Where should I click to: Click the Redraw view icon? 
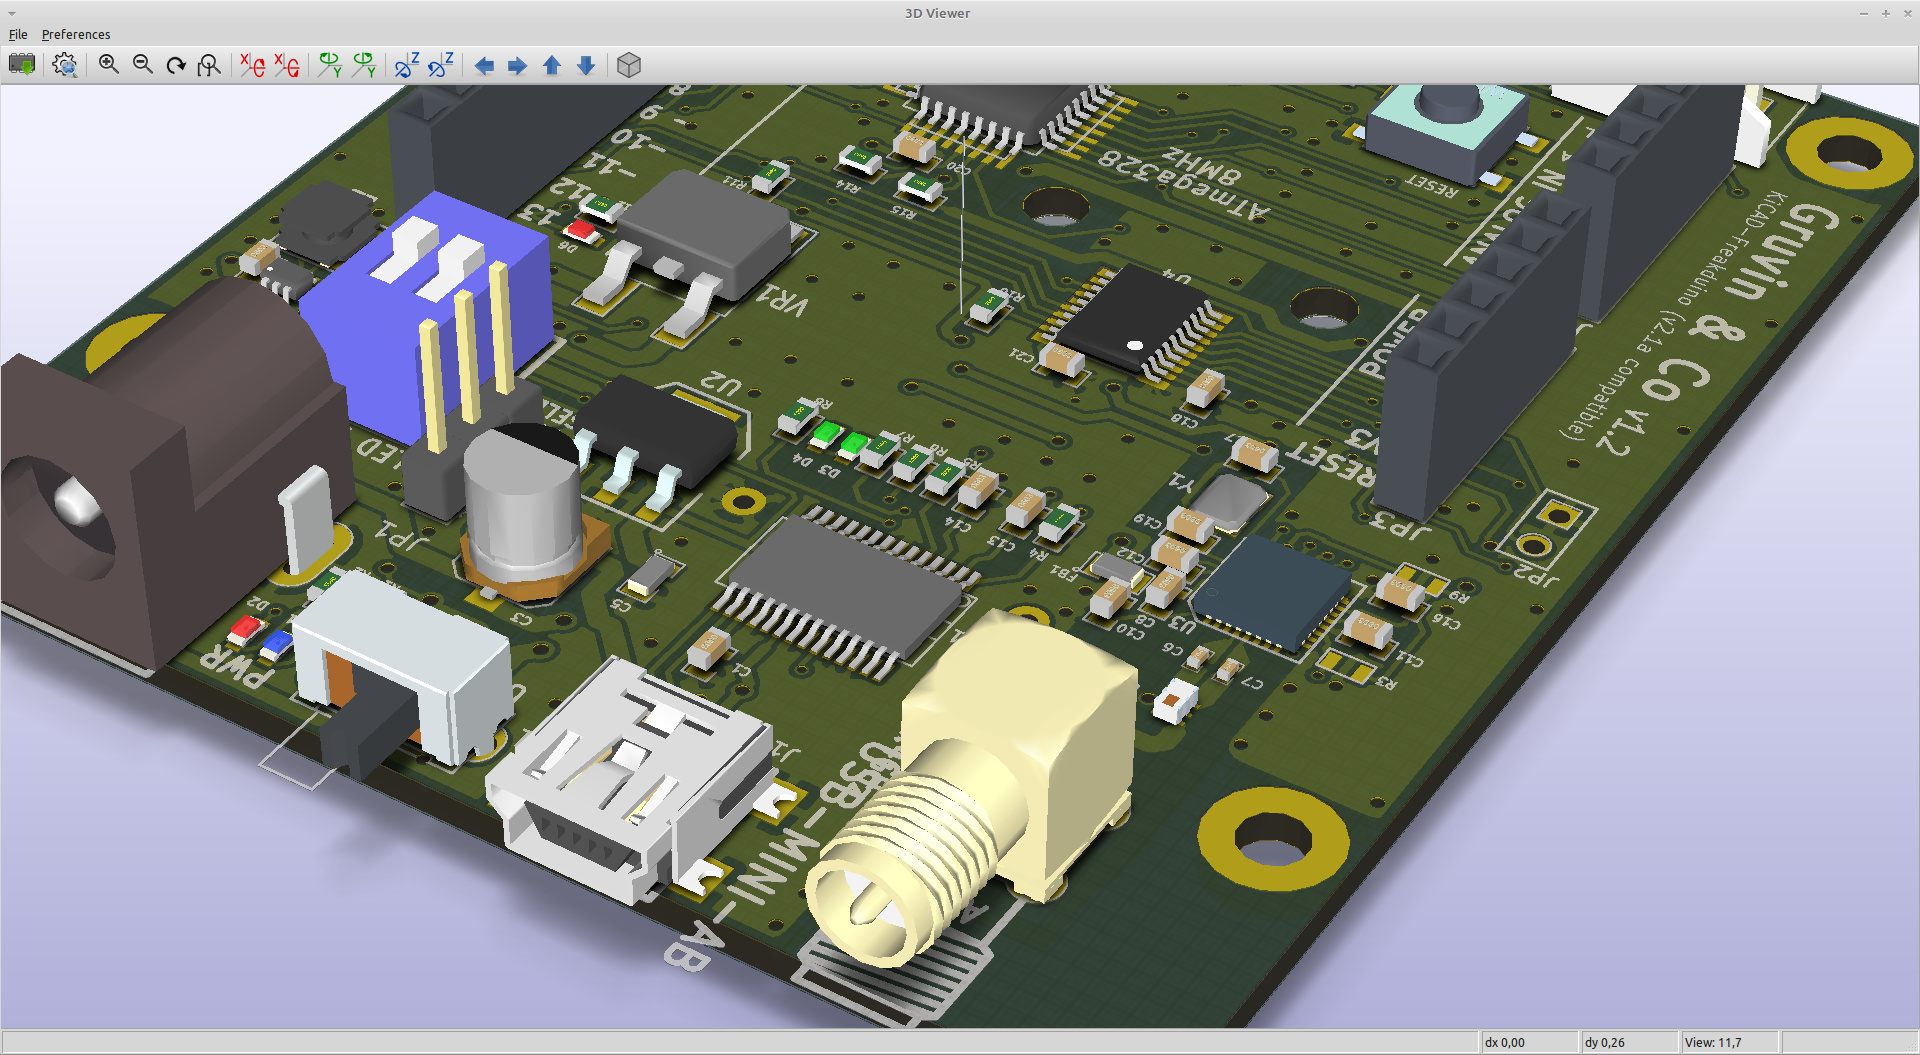[x=176, y=65]
